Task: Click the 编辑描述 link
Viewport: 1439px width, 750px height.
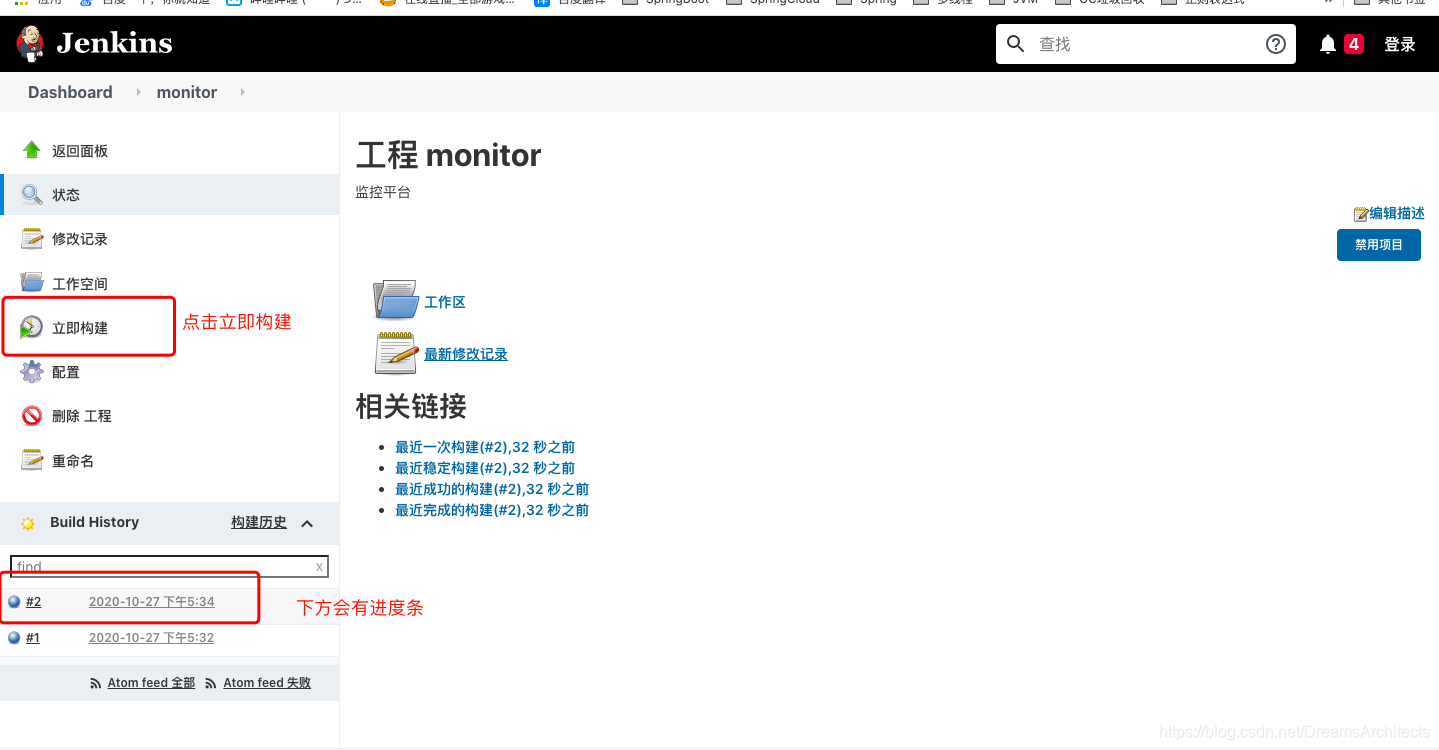Action: [1397, 213]
